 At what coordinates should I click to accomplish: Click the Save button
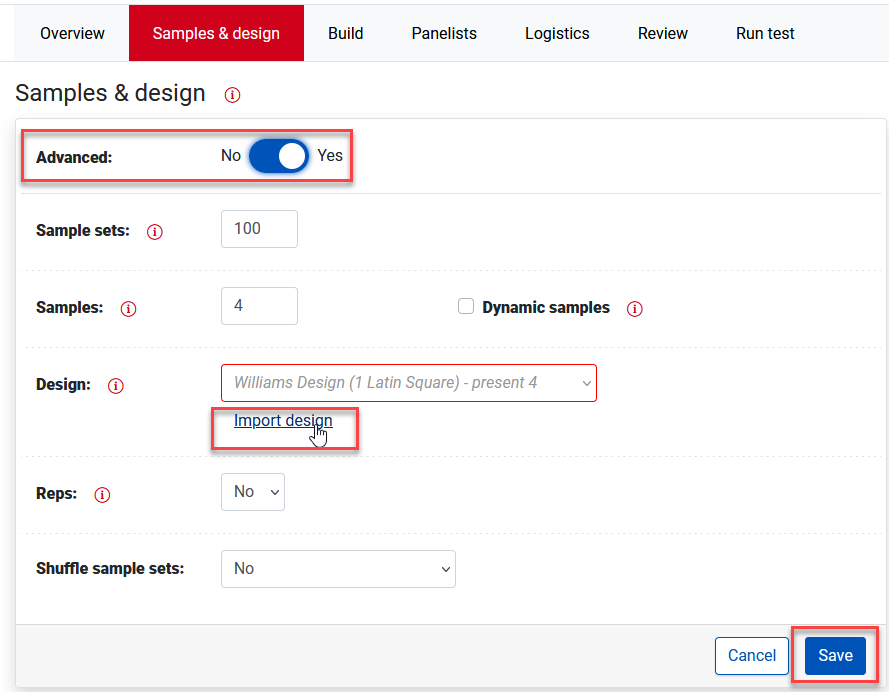click(835, 656)
